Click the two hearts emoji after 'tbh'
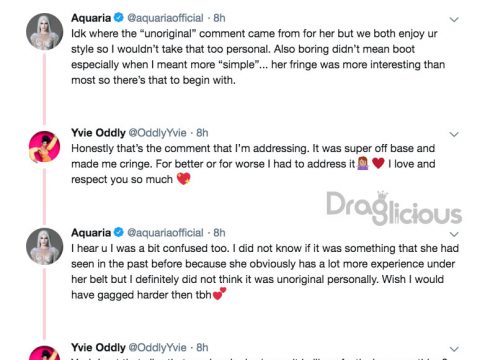 pyautogui.click(x=219, y=294)
